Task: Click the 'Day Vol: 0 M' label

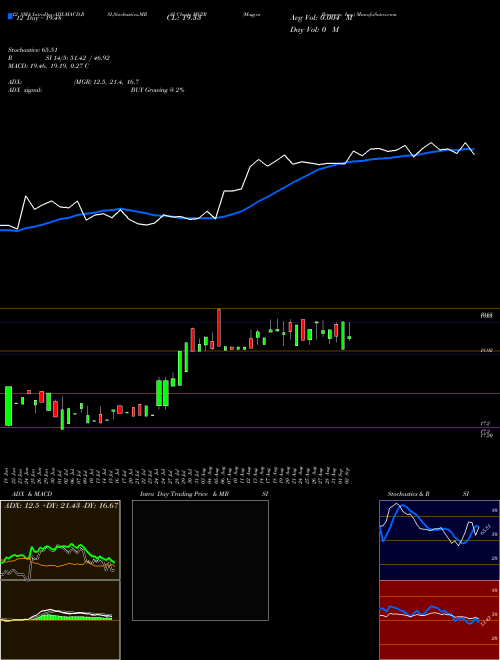Action: pyautogui.click(x=314, y=30)
